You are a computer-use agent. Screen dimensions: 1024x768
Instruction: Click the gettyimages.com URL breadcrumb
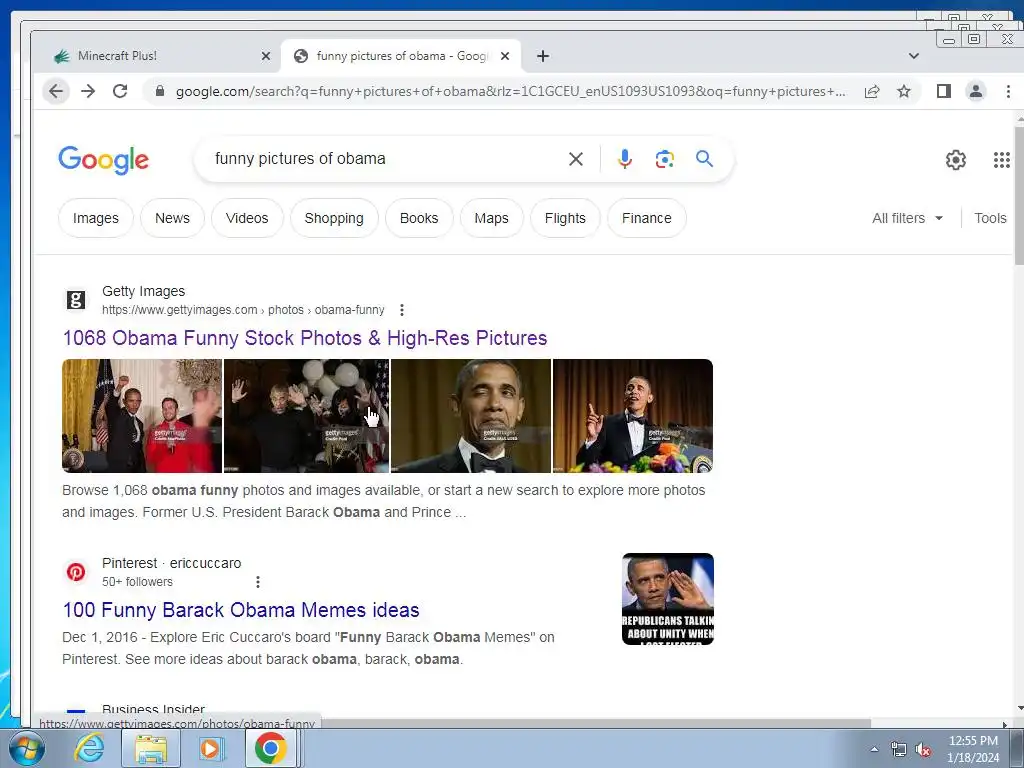[x=243, y=310]
